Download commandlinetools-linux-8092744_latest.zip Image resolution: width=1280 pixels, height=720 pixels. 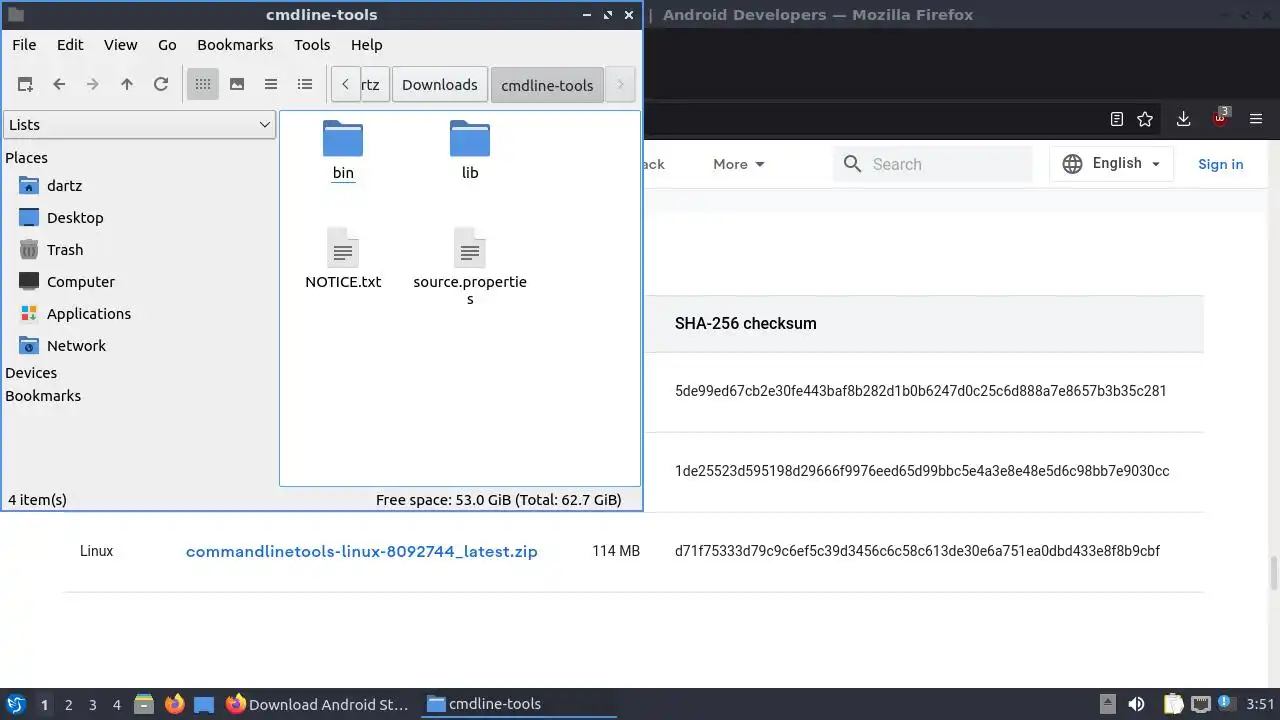362,551
